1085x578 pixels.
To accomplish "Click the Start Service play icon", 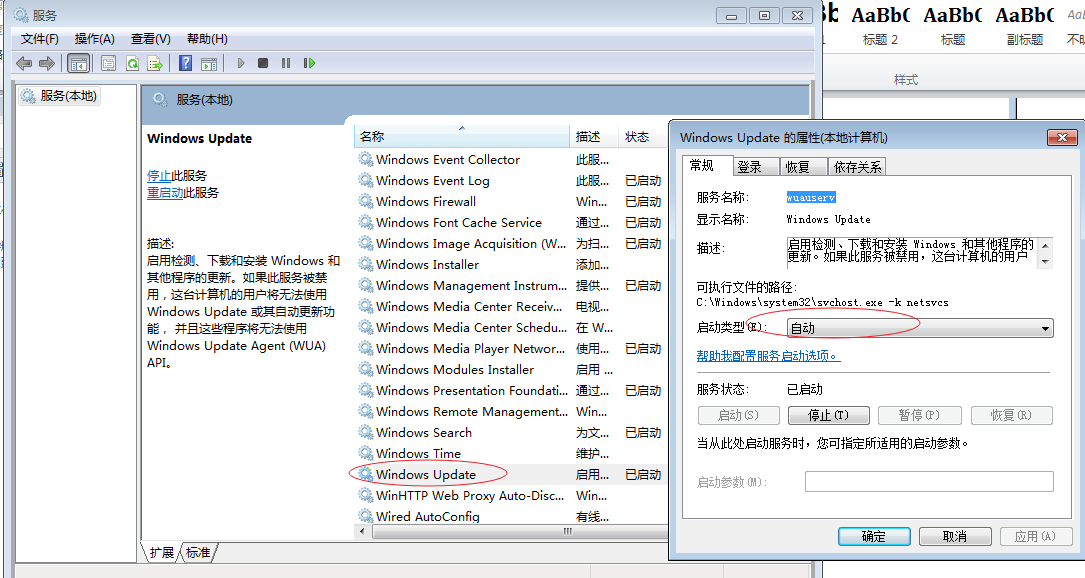I will coord(241,63).
